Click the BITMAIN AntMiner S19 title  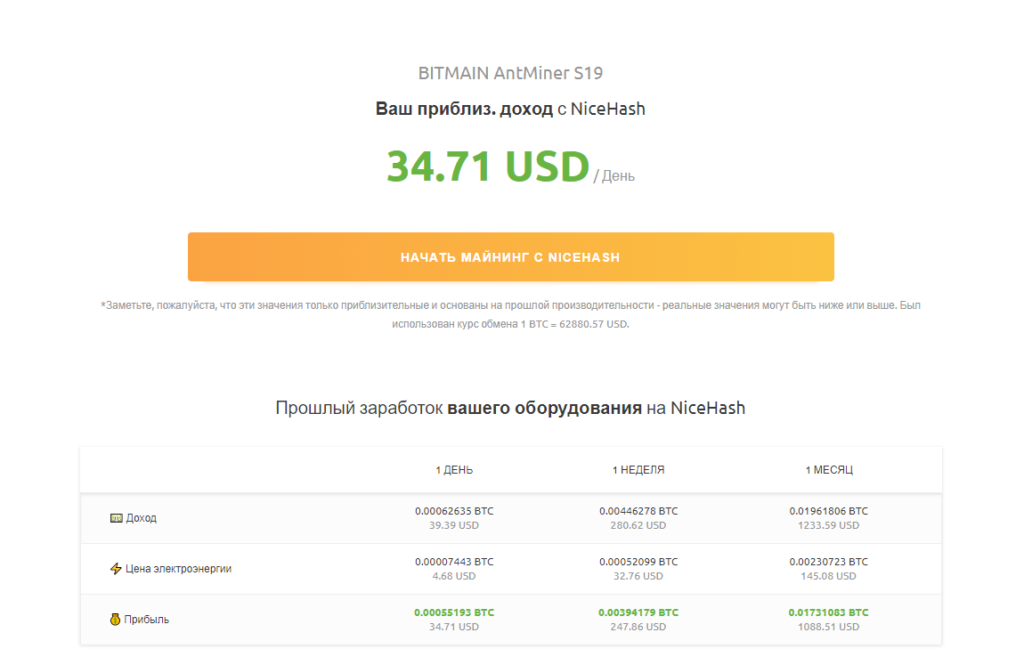click(x=510, y=73)
